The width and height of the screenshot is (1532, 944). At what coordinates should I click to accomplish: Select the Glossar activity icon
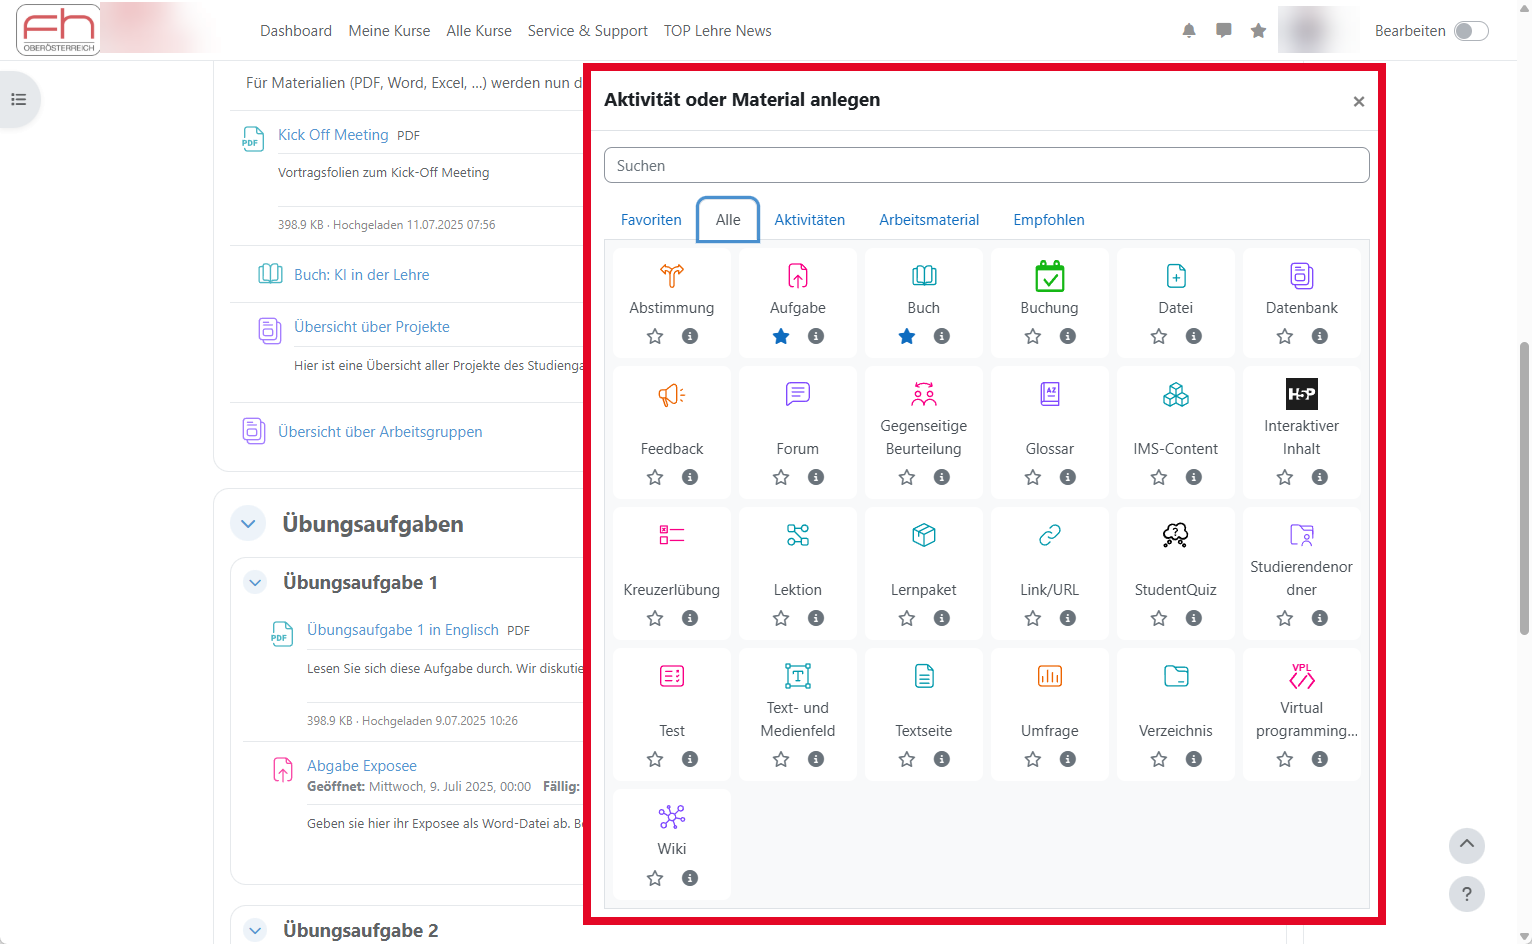pos(1050,394)
